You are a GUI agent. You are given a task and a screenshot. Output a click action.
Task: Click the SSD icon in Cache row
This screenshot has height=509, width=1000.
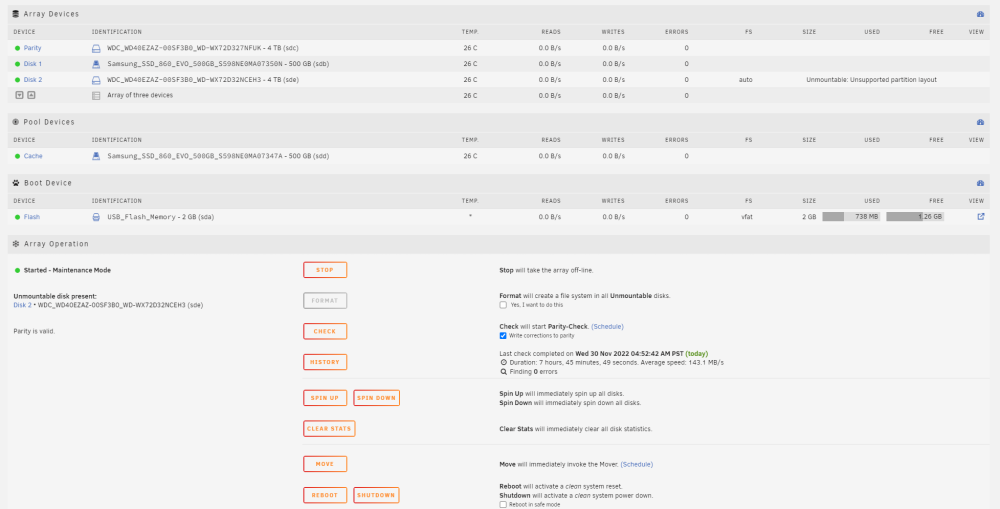click(x=96, y=156)
